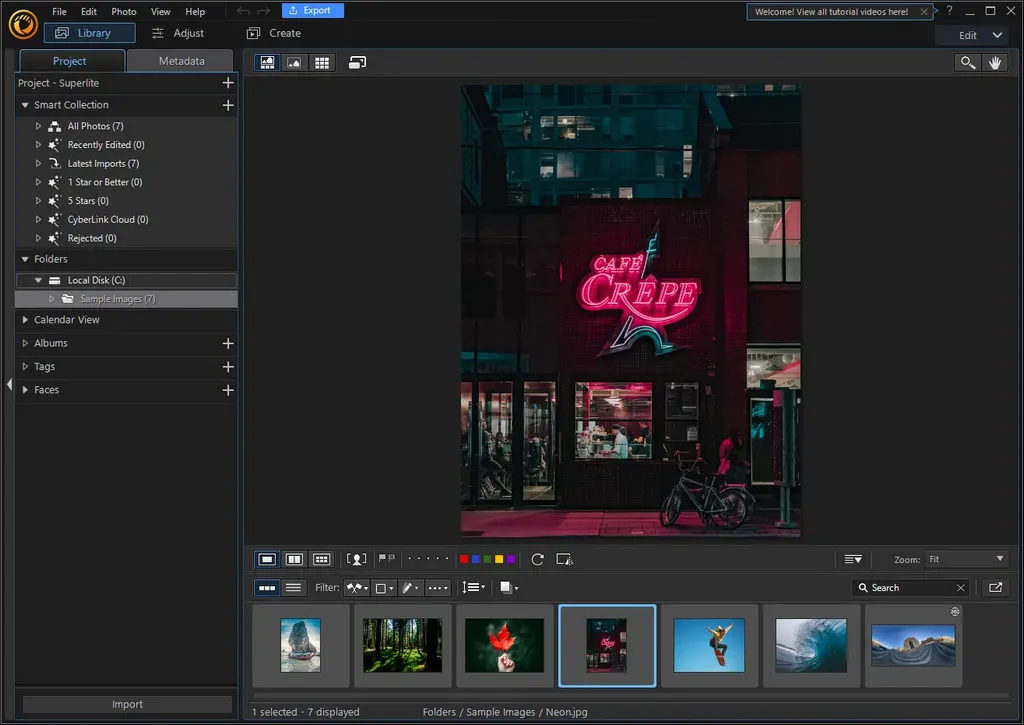Open the View menu
Viewport: 1024px width, 725px height.
(161, 12)
